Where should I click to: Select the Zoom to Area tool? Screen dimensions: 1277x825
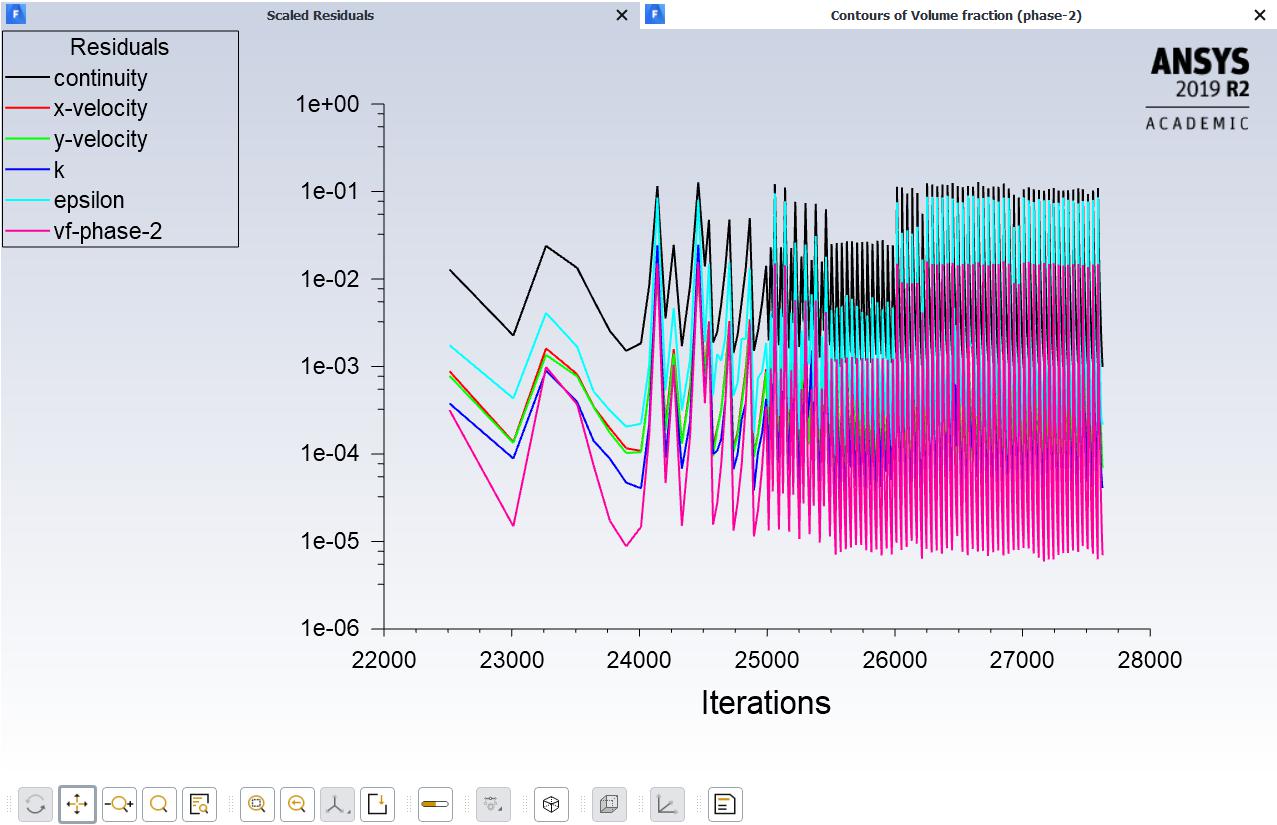(256, 803)
